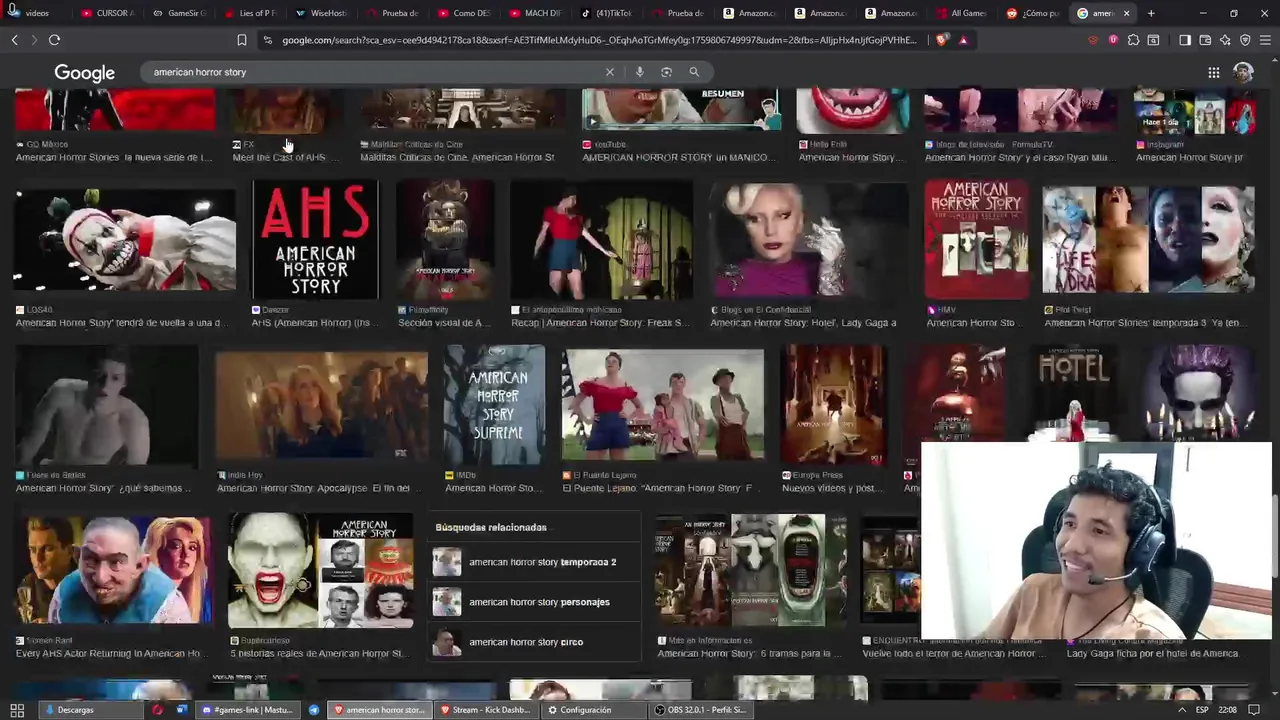Viewport: 1280px width, 720px height.
Task: Click the tab search icon in toolbar
Action: (1153, 40)
